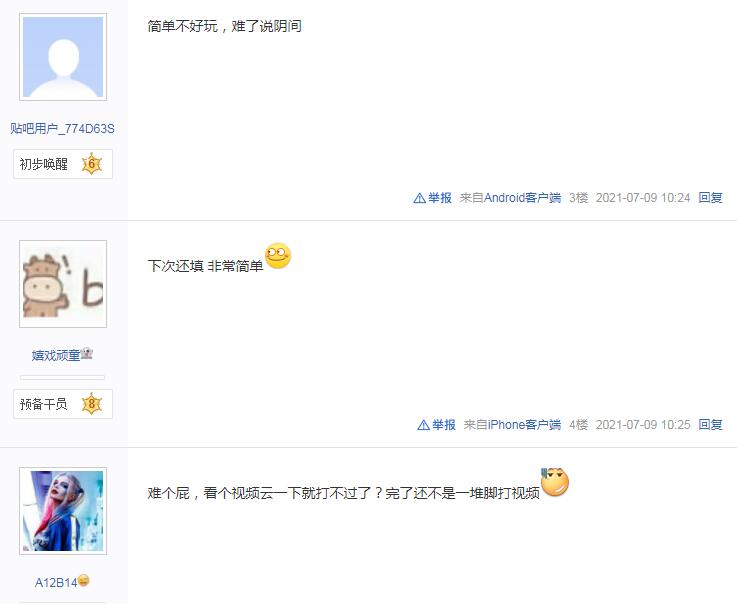Open the profile of user 嬉戏顽童
This screenshot has height=604, width=737.
coord(56,355)
